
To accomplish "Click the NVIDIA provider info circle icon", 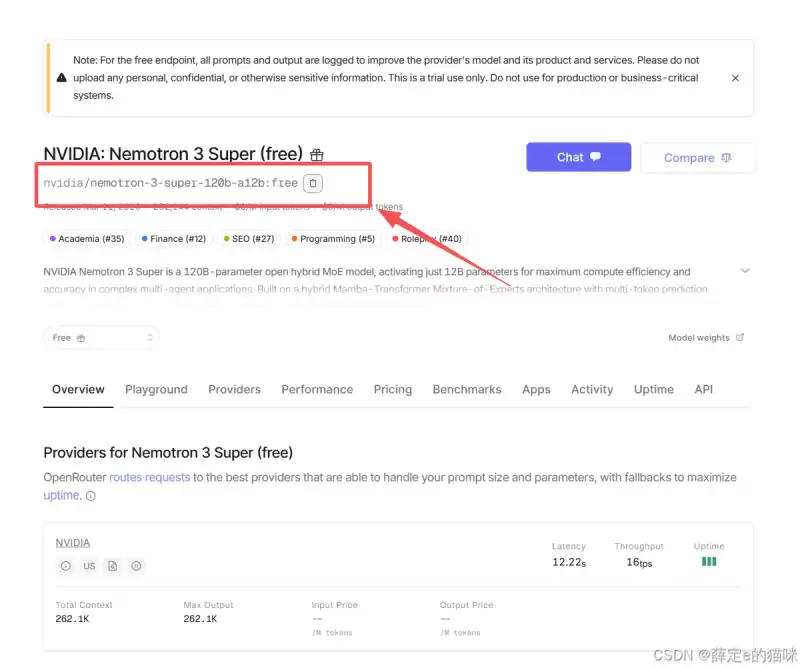I will click(66, 566).
